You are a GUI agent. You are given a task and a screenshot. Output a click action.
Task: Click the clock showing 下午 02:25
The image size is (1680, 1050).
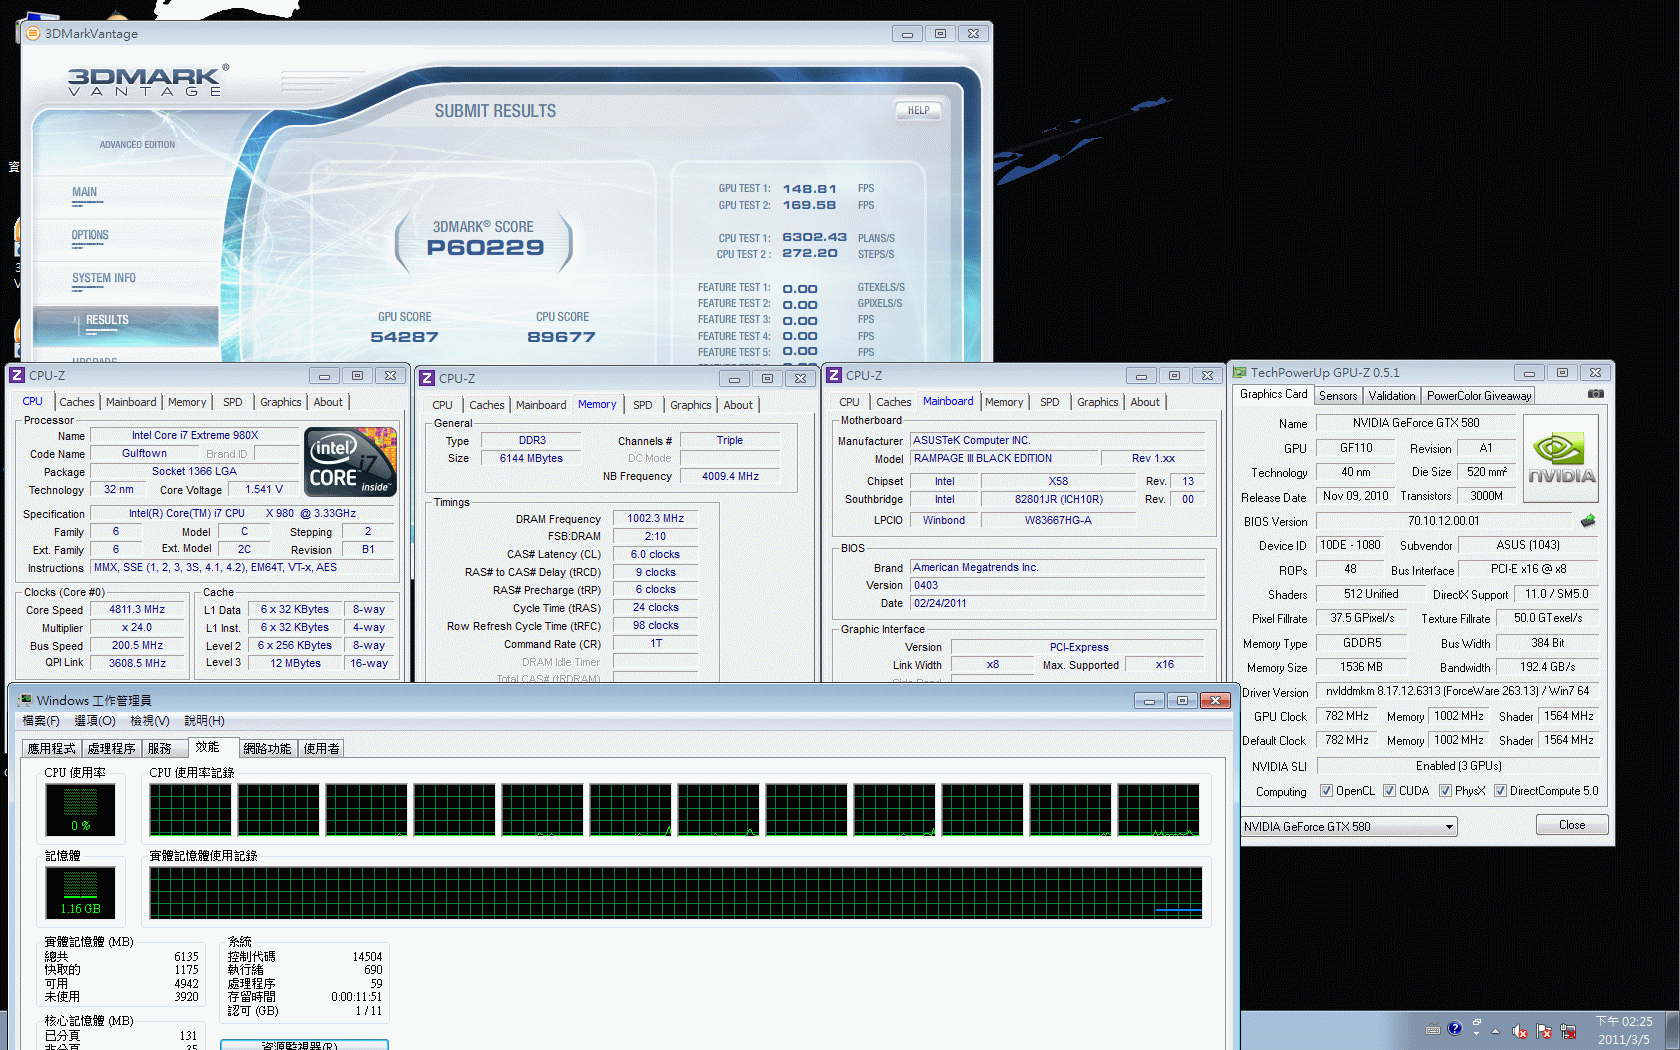click(x=1624, y=1021)
